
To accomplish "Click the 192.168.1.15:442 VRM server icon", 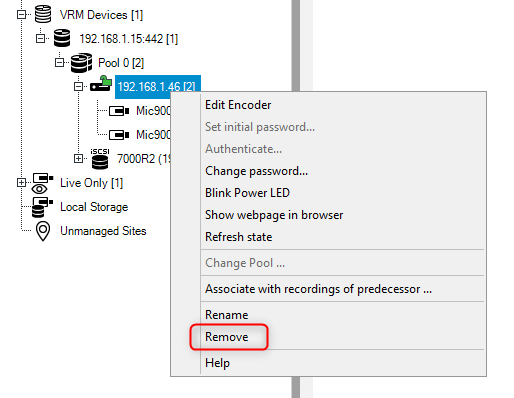I will pyautogui.click(x=62, y=38).
